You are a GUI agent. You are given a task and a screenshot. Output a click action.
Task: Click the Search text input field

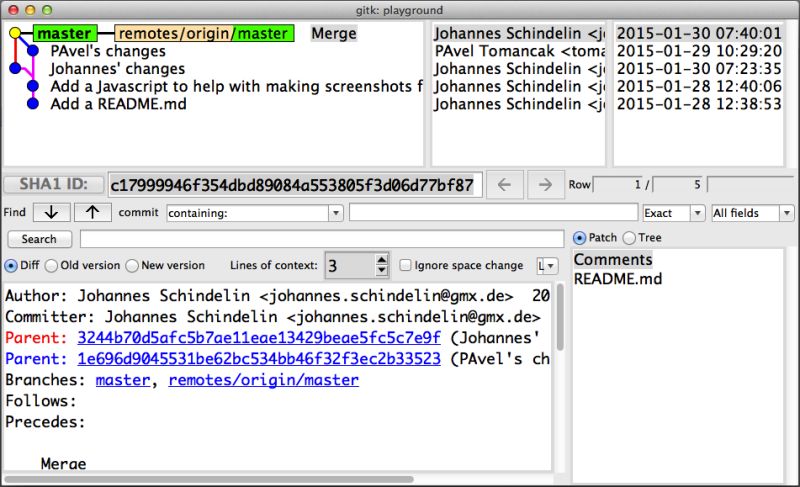(x=321, y=239)
